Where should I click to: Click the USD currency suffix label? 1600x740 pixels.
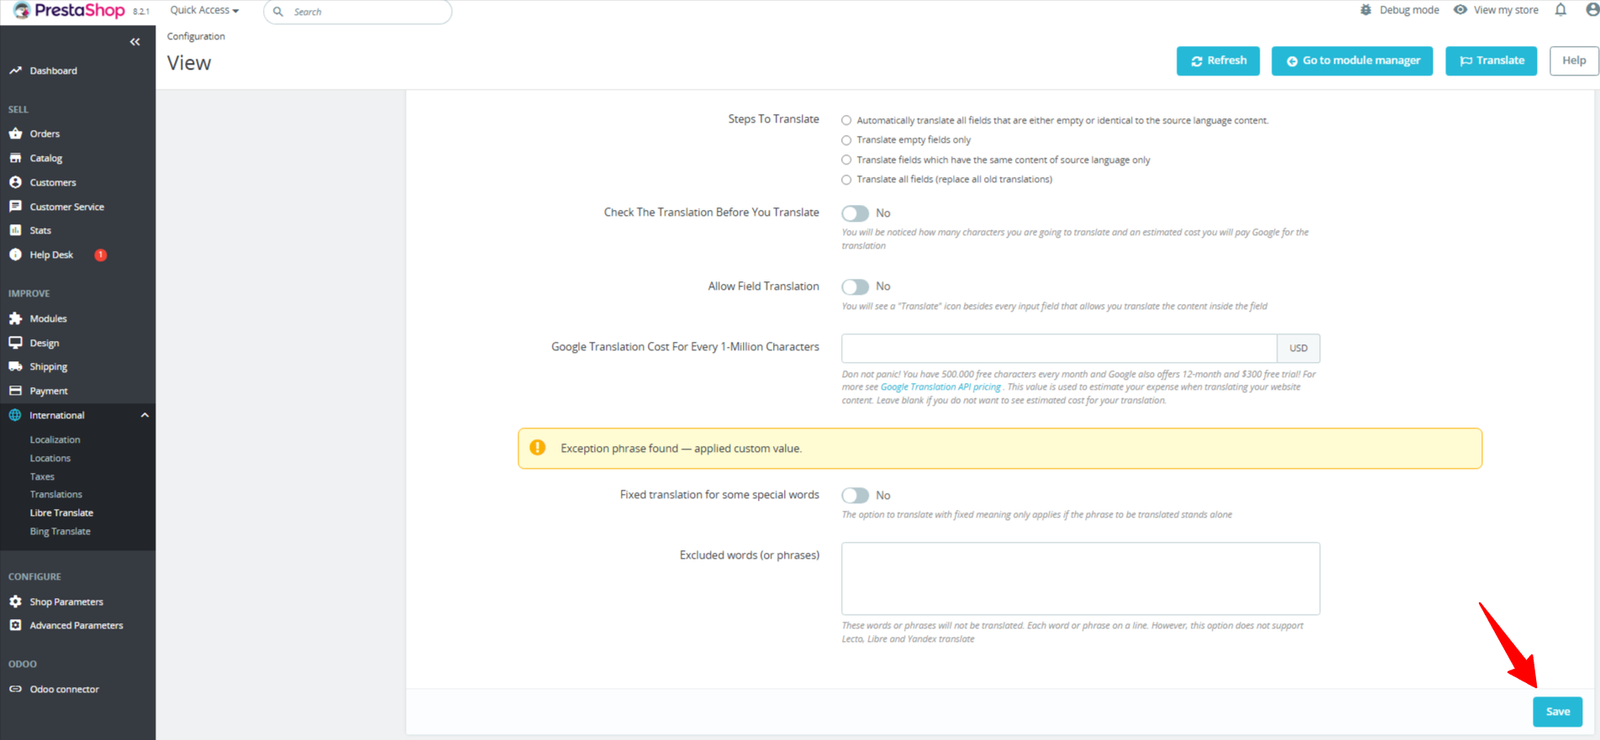[x=1298, y=348]
